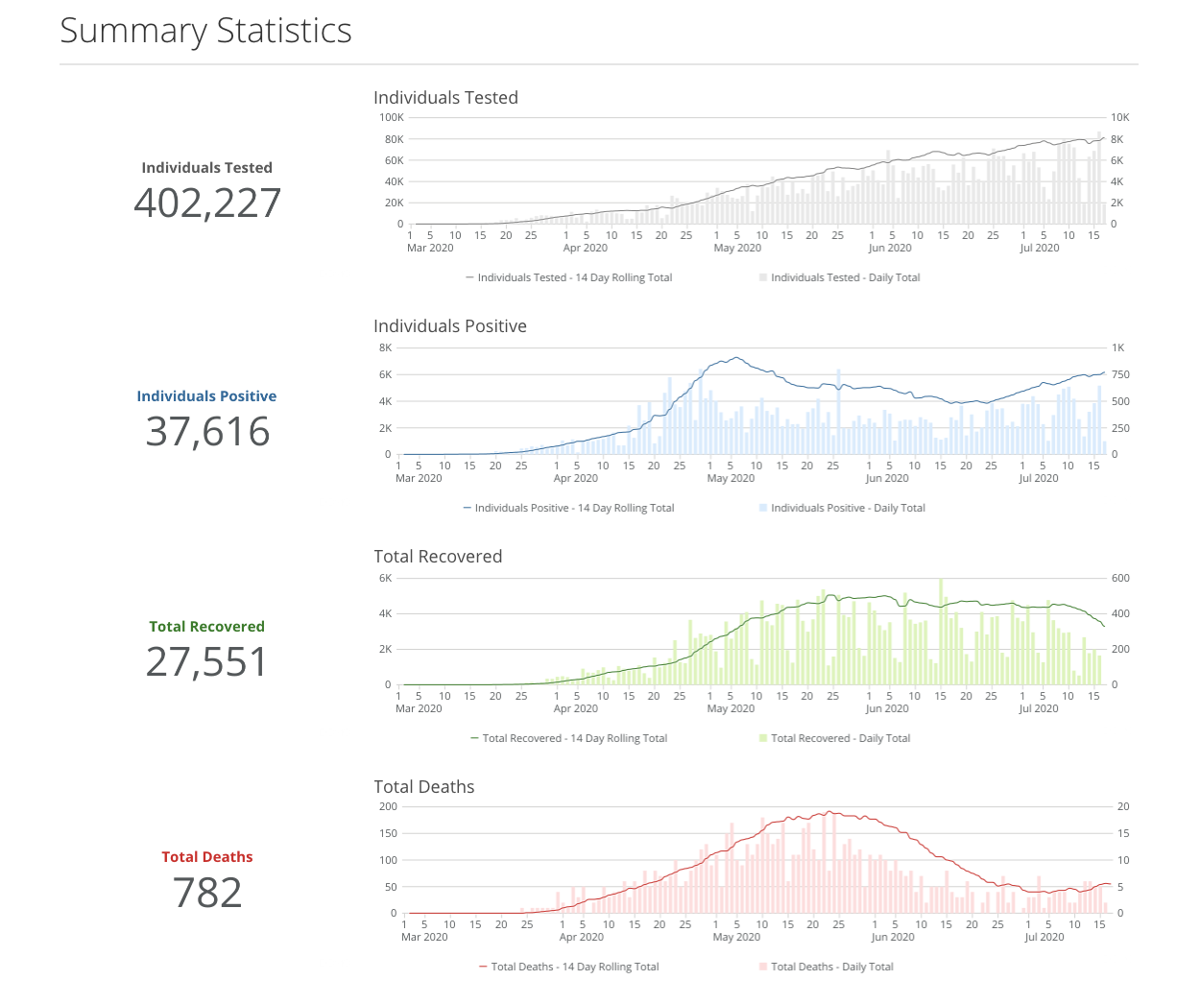Click the blue Individuals Positive label beside count
The height and width of the screenshot is (1004, 1200).
pyautogui.click(x=207, y=396)
